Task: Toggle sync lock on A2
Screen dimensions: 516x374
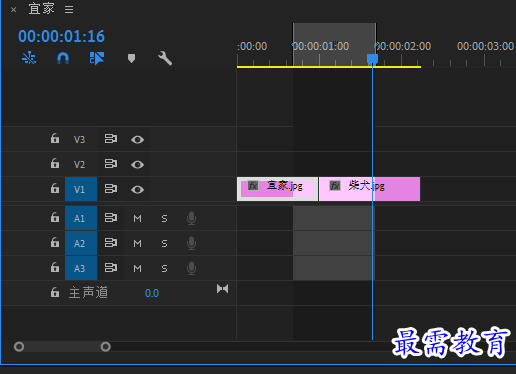Action: click(x=111, y=243)
